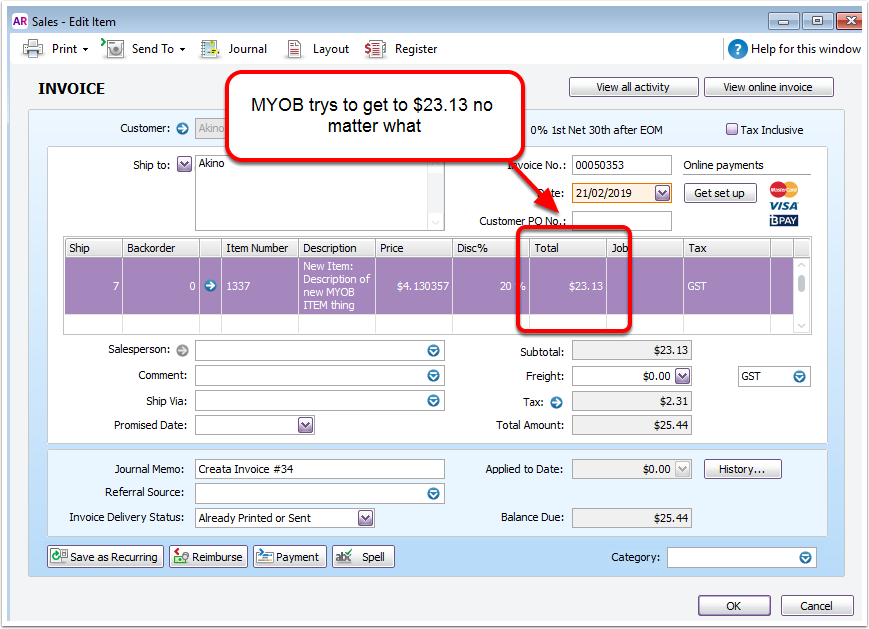
Task: Click the Invoice No. field
Action: pos(622,165)
